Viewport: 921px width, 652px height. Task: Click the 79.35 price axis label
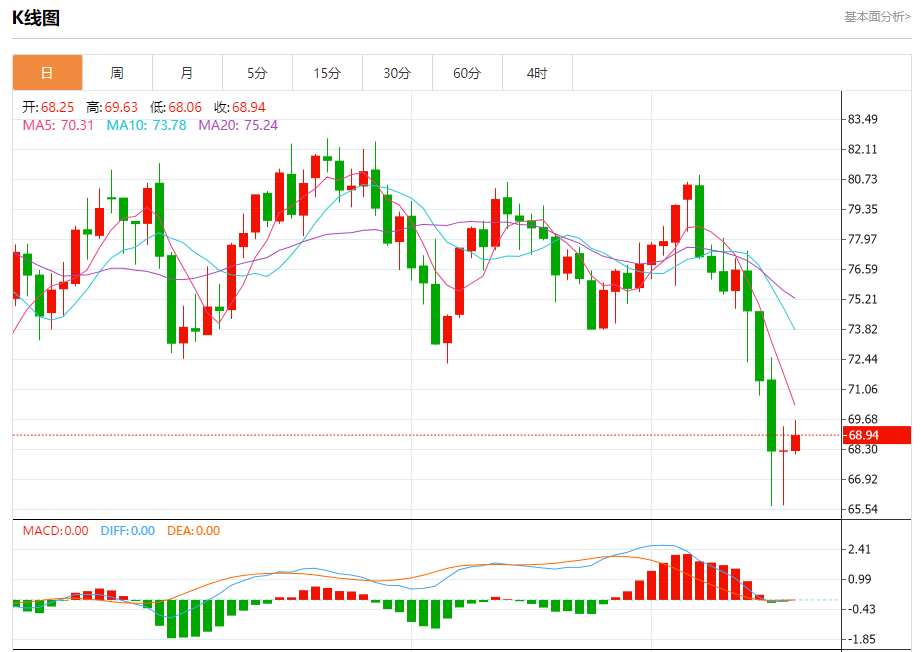[x=863, y=209]
